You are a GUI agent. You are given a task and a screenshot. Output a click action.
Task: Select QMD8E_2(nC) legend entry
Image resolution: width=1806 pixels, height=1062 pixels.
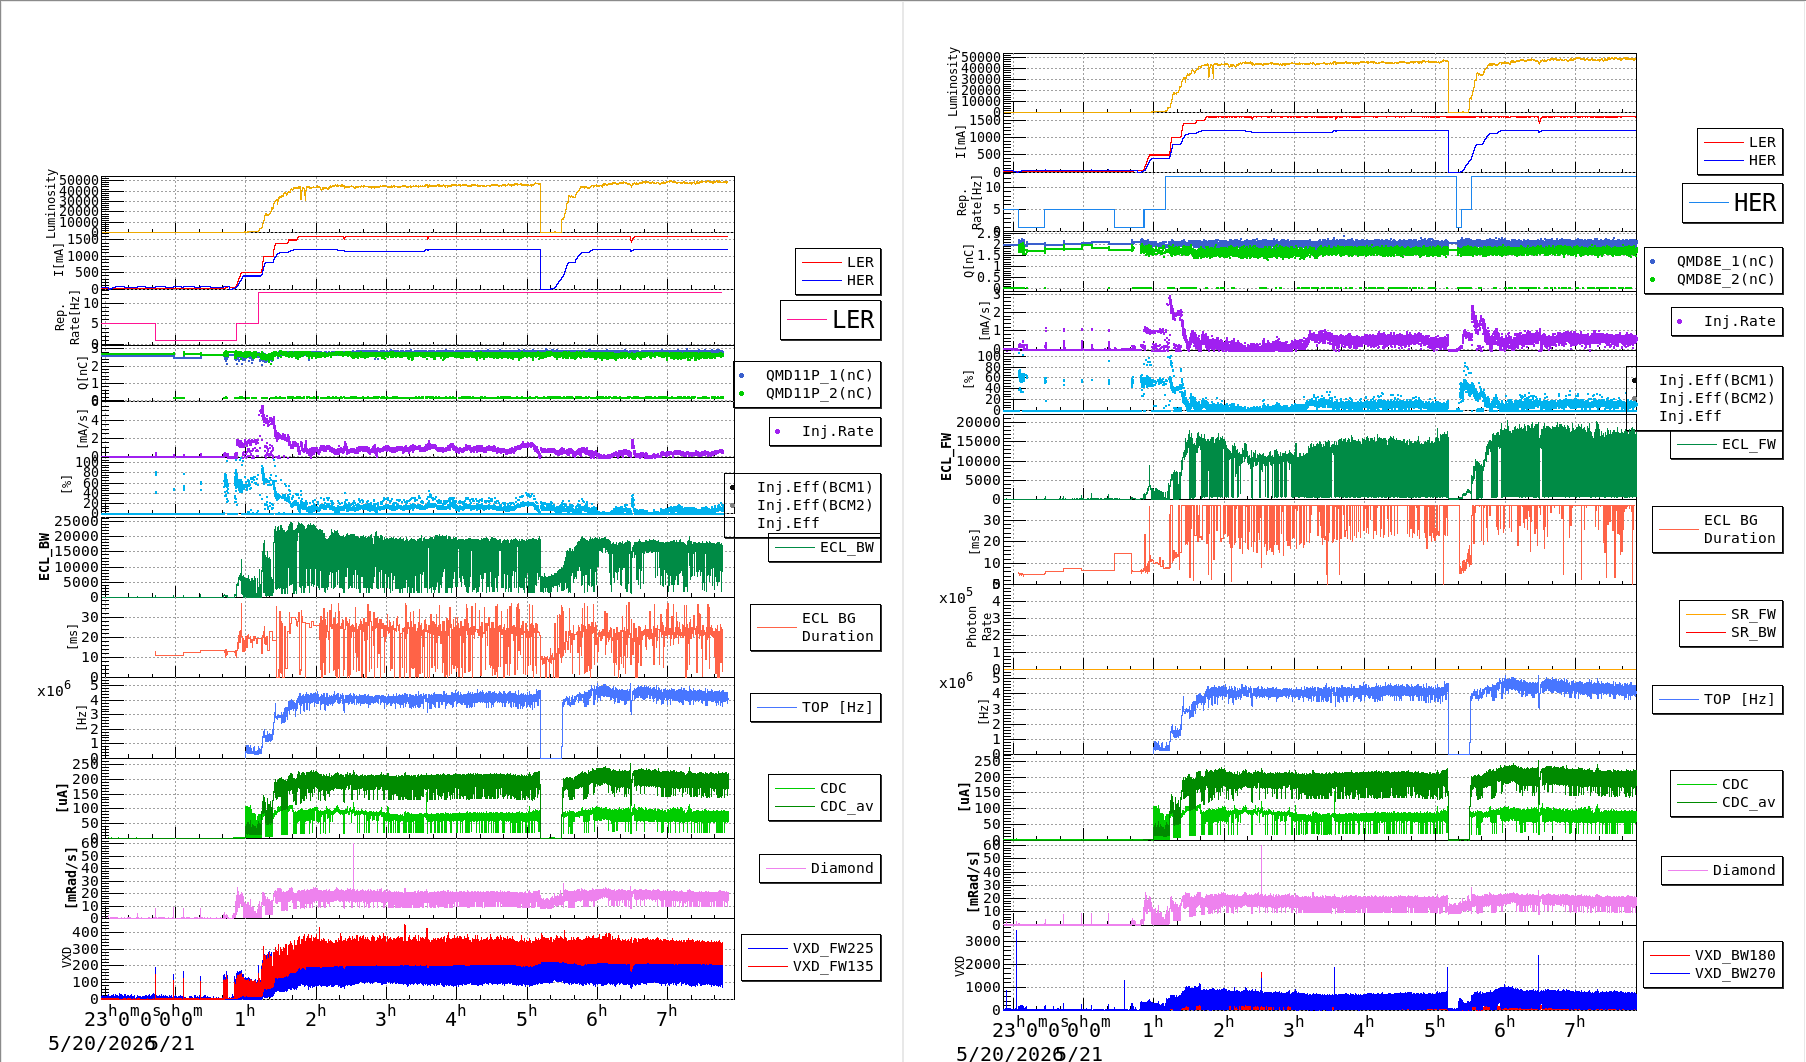point(1714,279)
